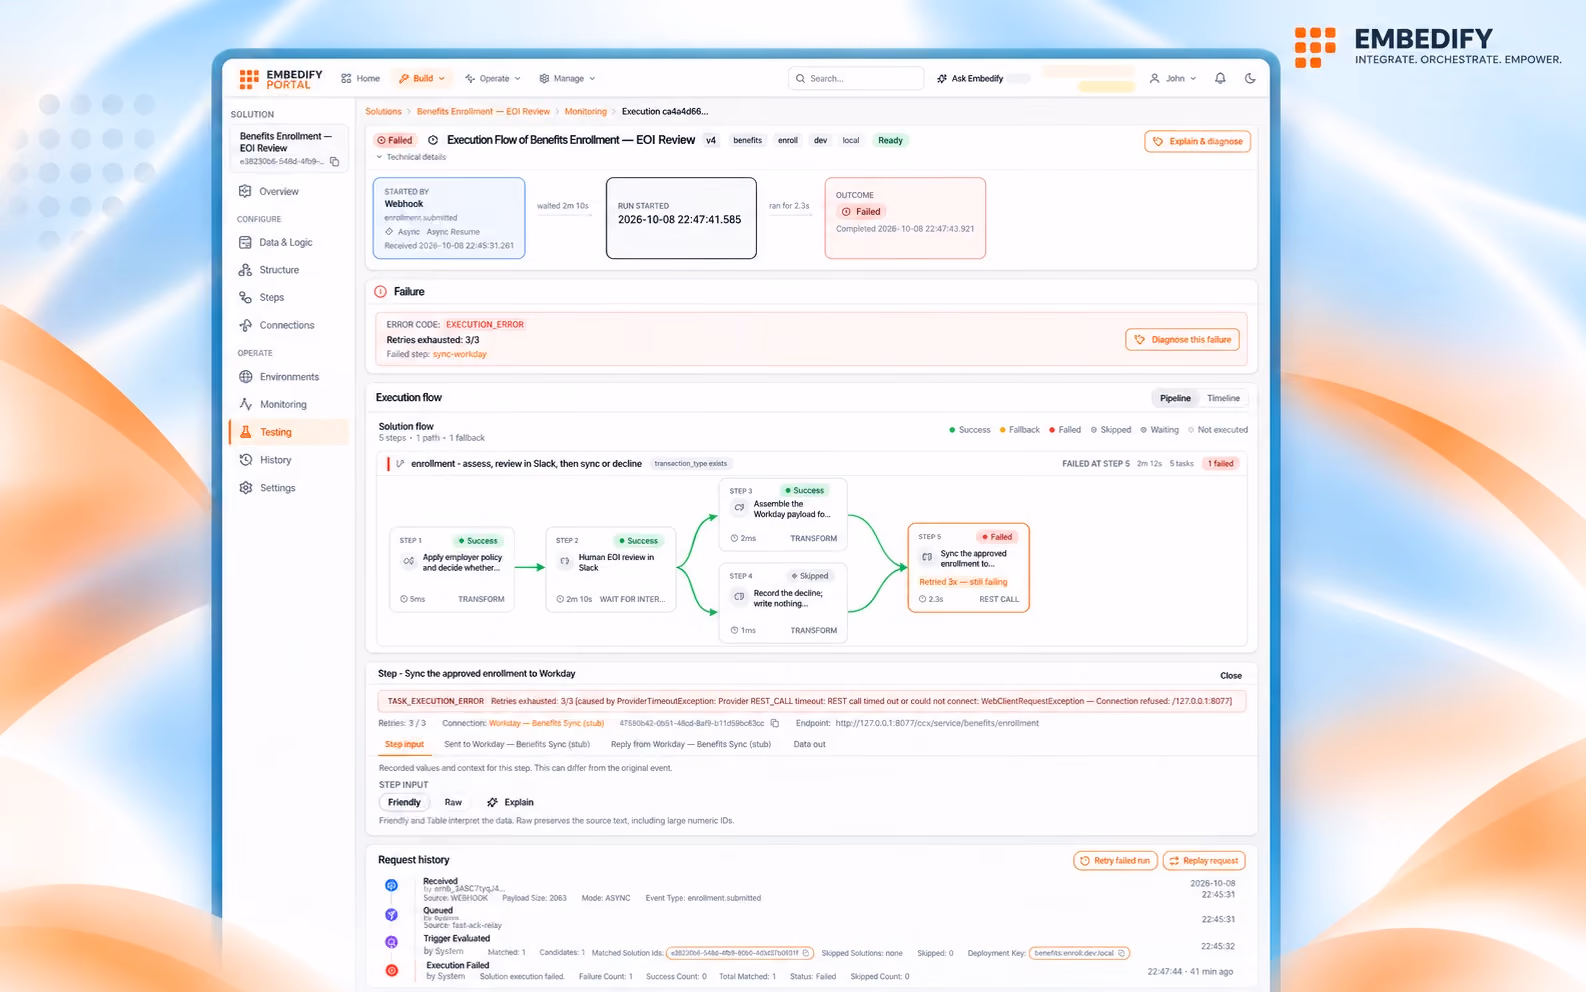Open the Reply from Workday tab
Screen dimensions: 1586x992
(x=690, y=744)
